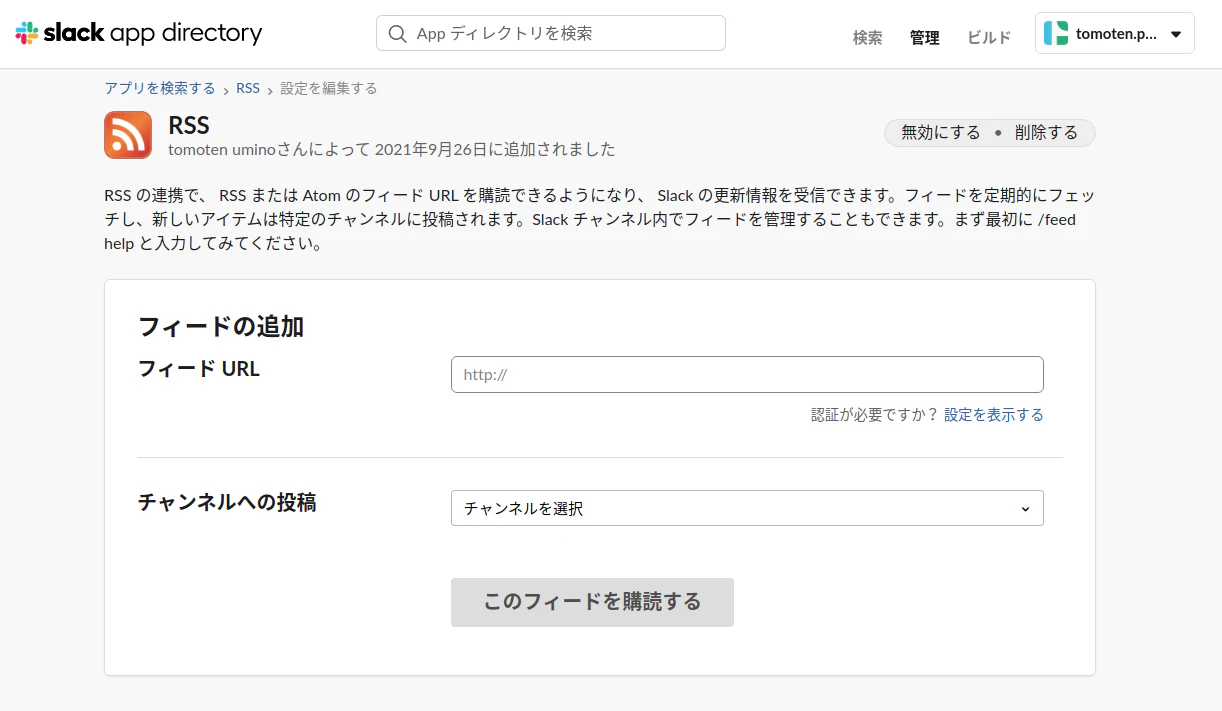The height and width of the screenshot is (711, 1222).
Task: Click 削除する to remove the app
Action: coord(1046,133)
